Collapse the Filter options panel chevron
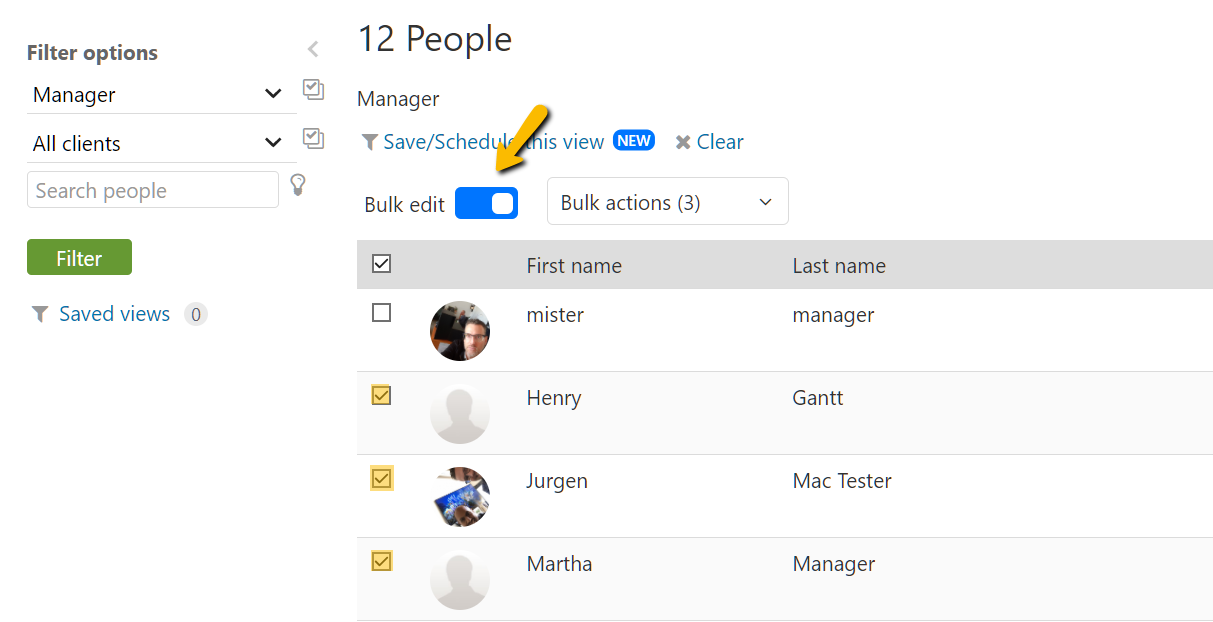Screen dimensions: 1213x622 (313, 49)
